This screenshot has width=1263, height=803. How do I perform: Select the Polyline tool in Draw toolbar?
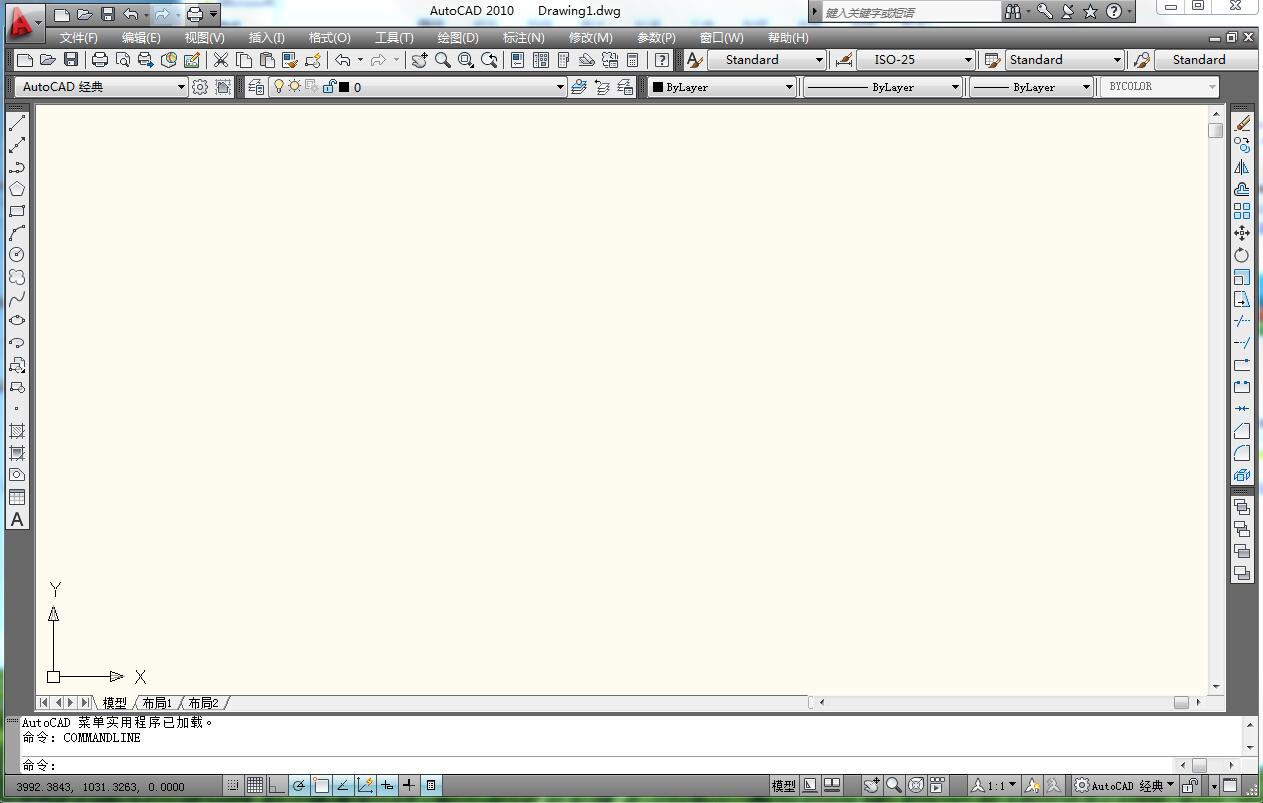coord(17,168)
